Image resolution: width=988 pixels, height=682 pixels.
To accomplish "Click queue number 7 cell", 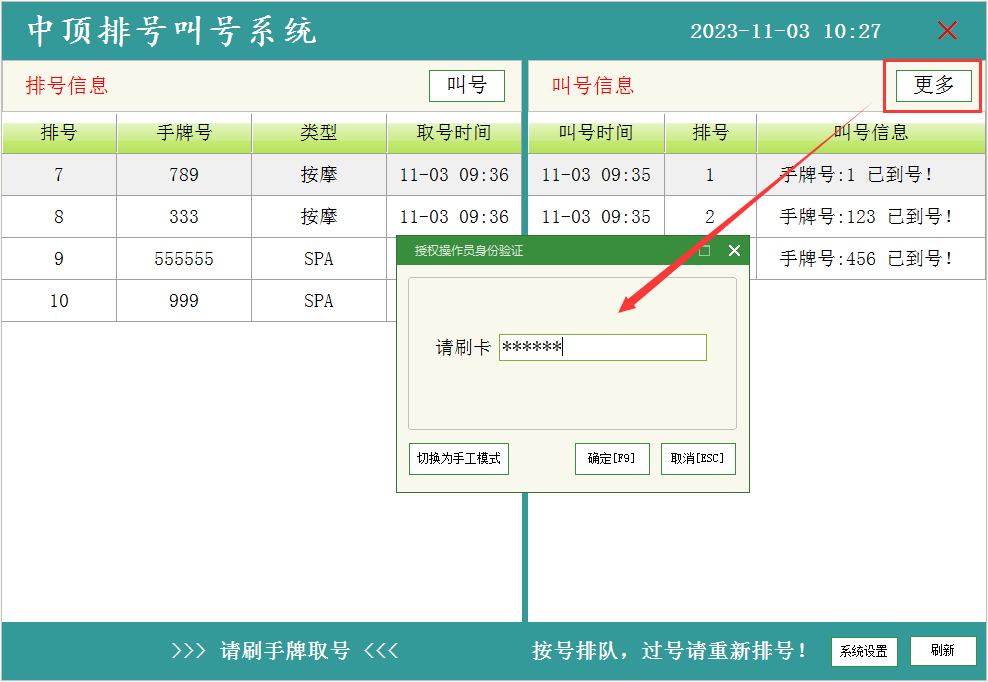I will (x=59, y=175).
